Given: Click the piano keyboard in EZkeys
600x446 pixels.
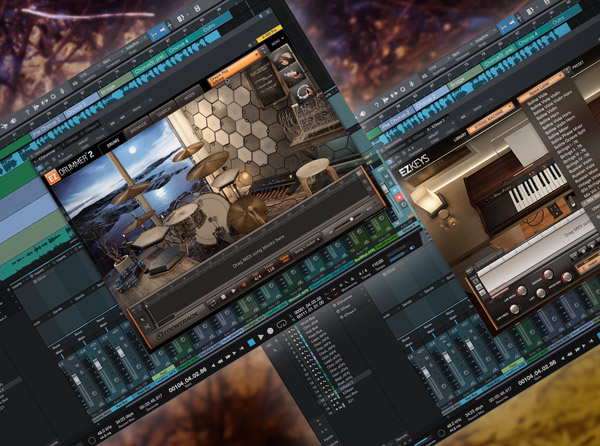Looking at the screenshot, I should (536, 186).
